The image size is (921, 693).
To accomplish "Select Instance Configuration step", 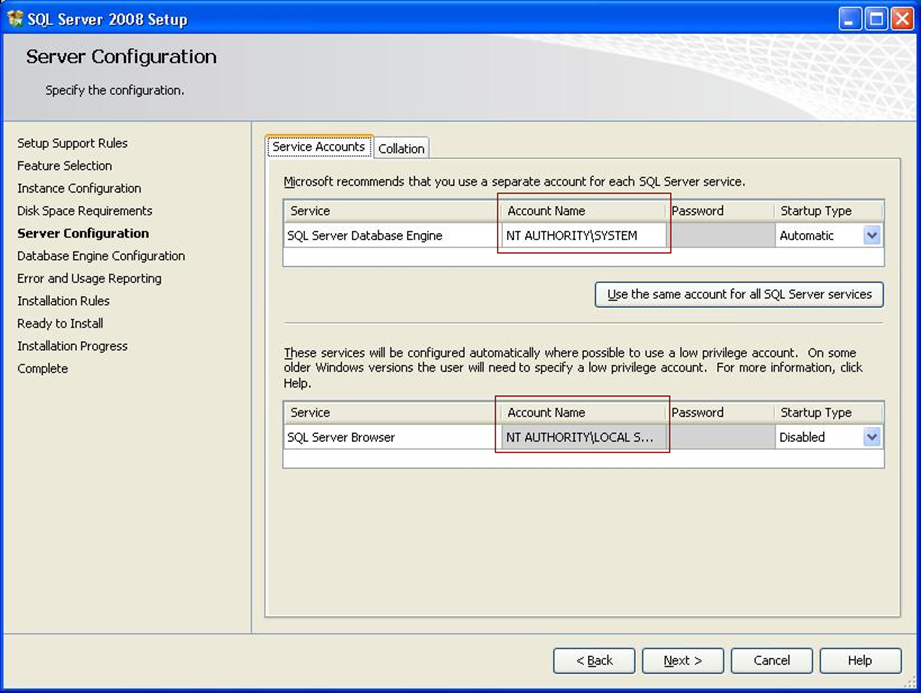I will (x=79, y=188).
